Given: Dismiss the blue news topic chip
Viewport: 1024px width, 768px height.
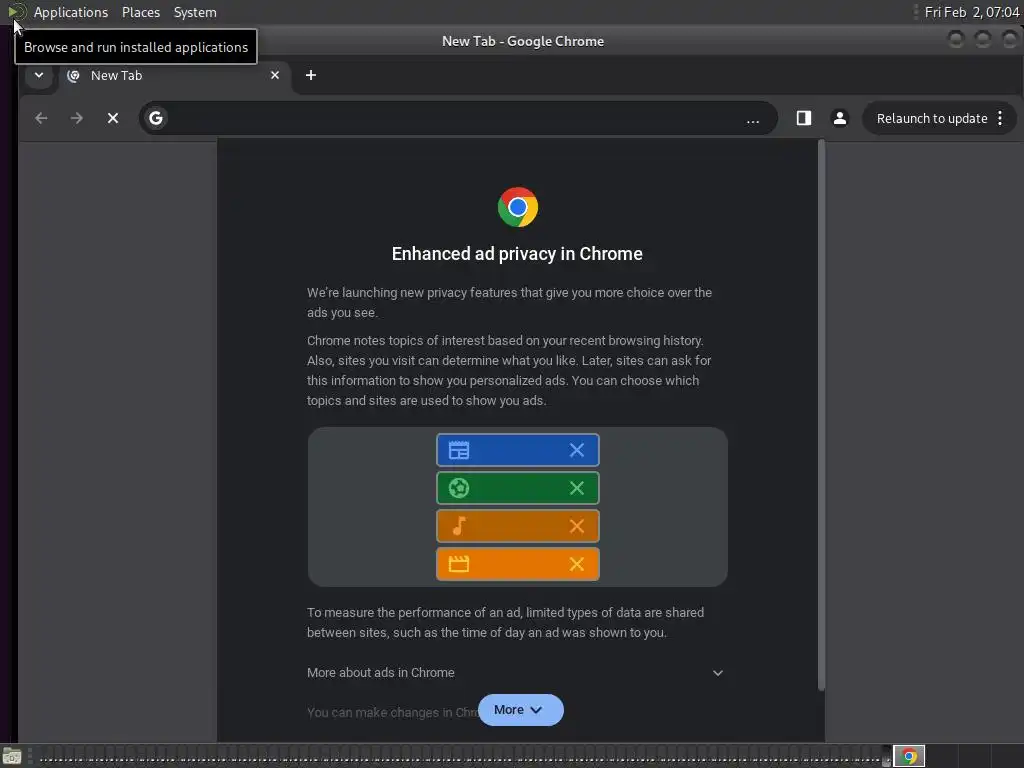Looking at the screenshot, I should (x=577, y=450).
